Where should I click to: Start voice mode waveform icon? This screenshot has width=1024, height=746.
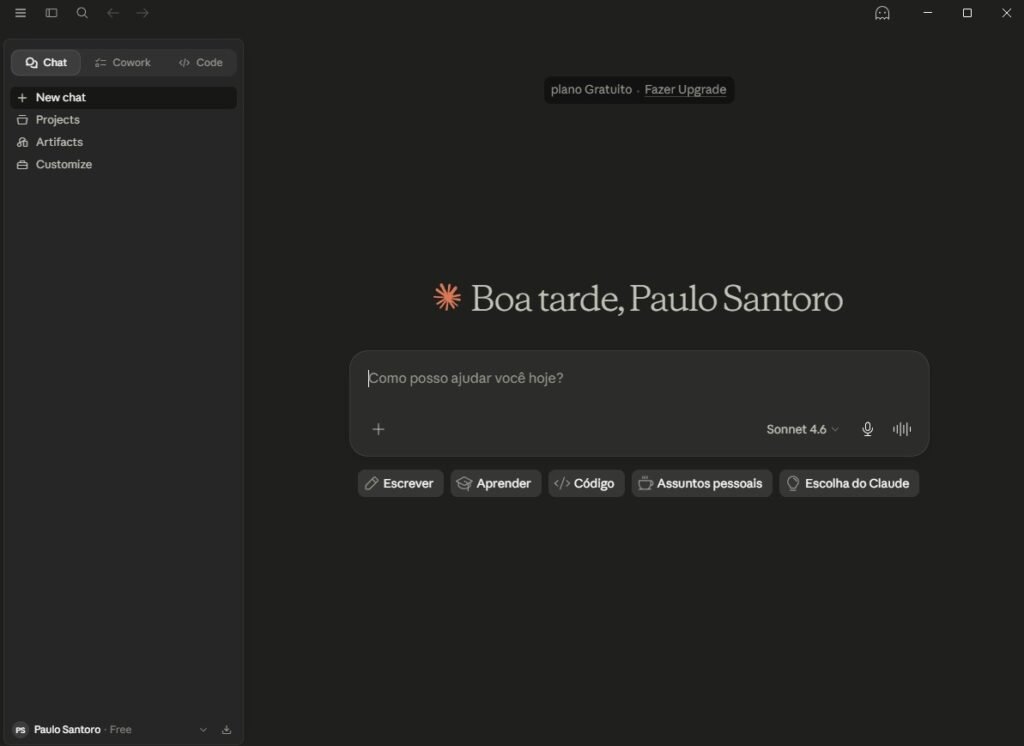pyautogui.click(x=902, y=429)
